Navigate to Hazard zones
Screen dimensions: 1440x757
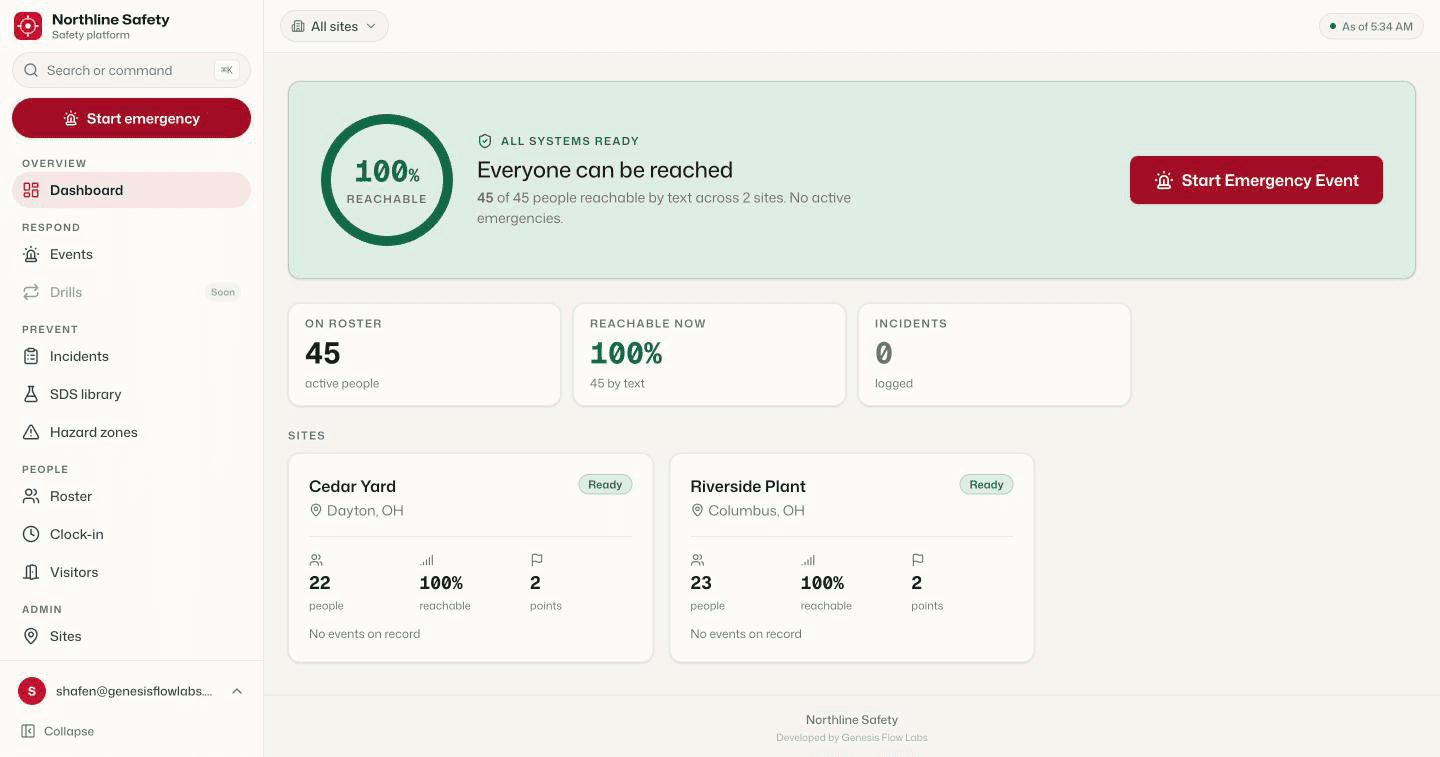[x=131, y=432]
